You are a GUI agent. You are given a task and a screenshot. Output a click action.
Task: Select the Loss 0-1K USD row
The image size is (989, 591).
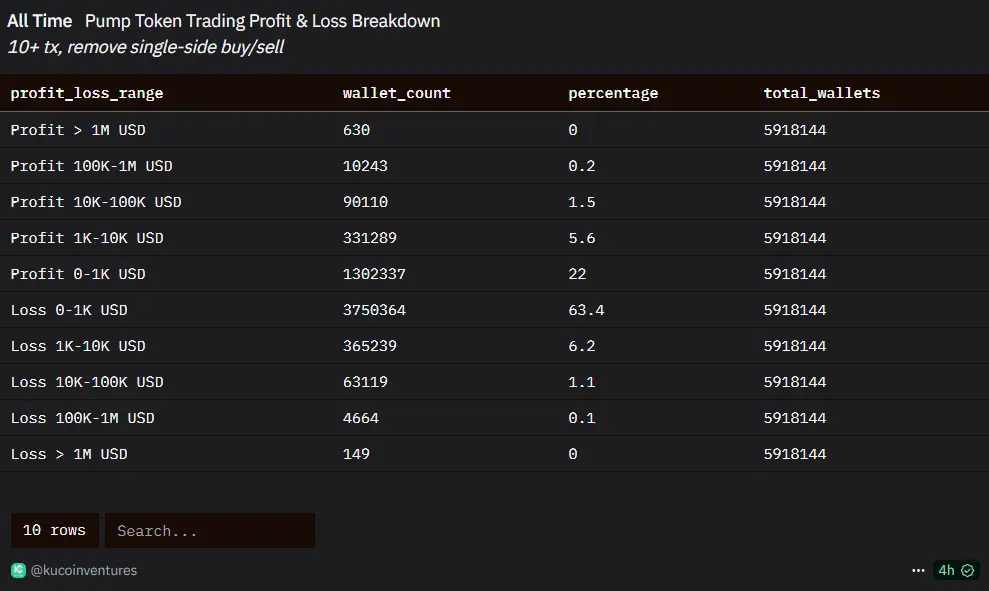494,310
